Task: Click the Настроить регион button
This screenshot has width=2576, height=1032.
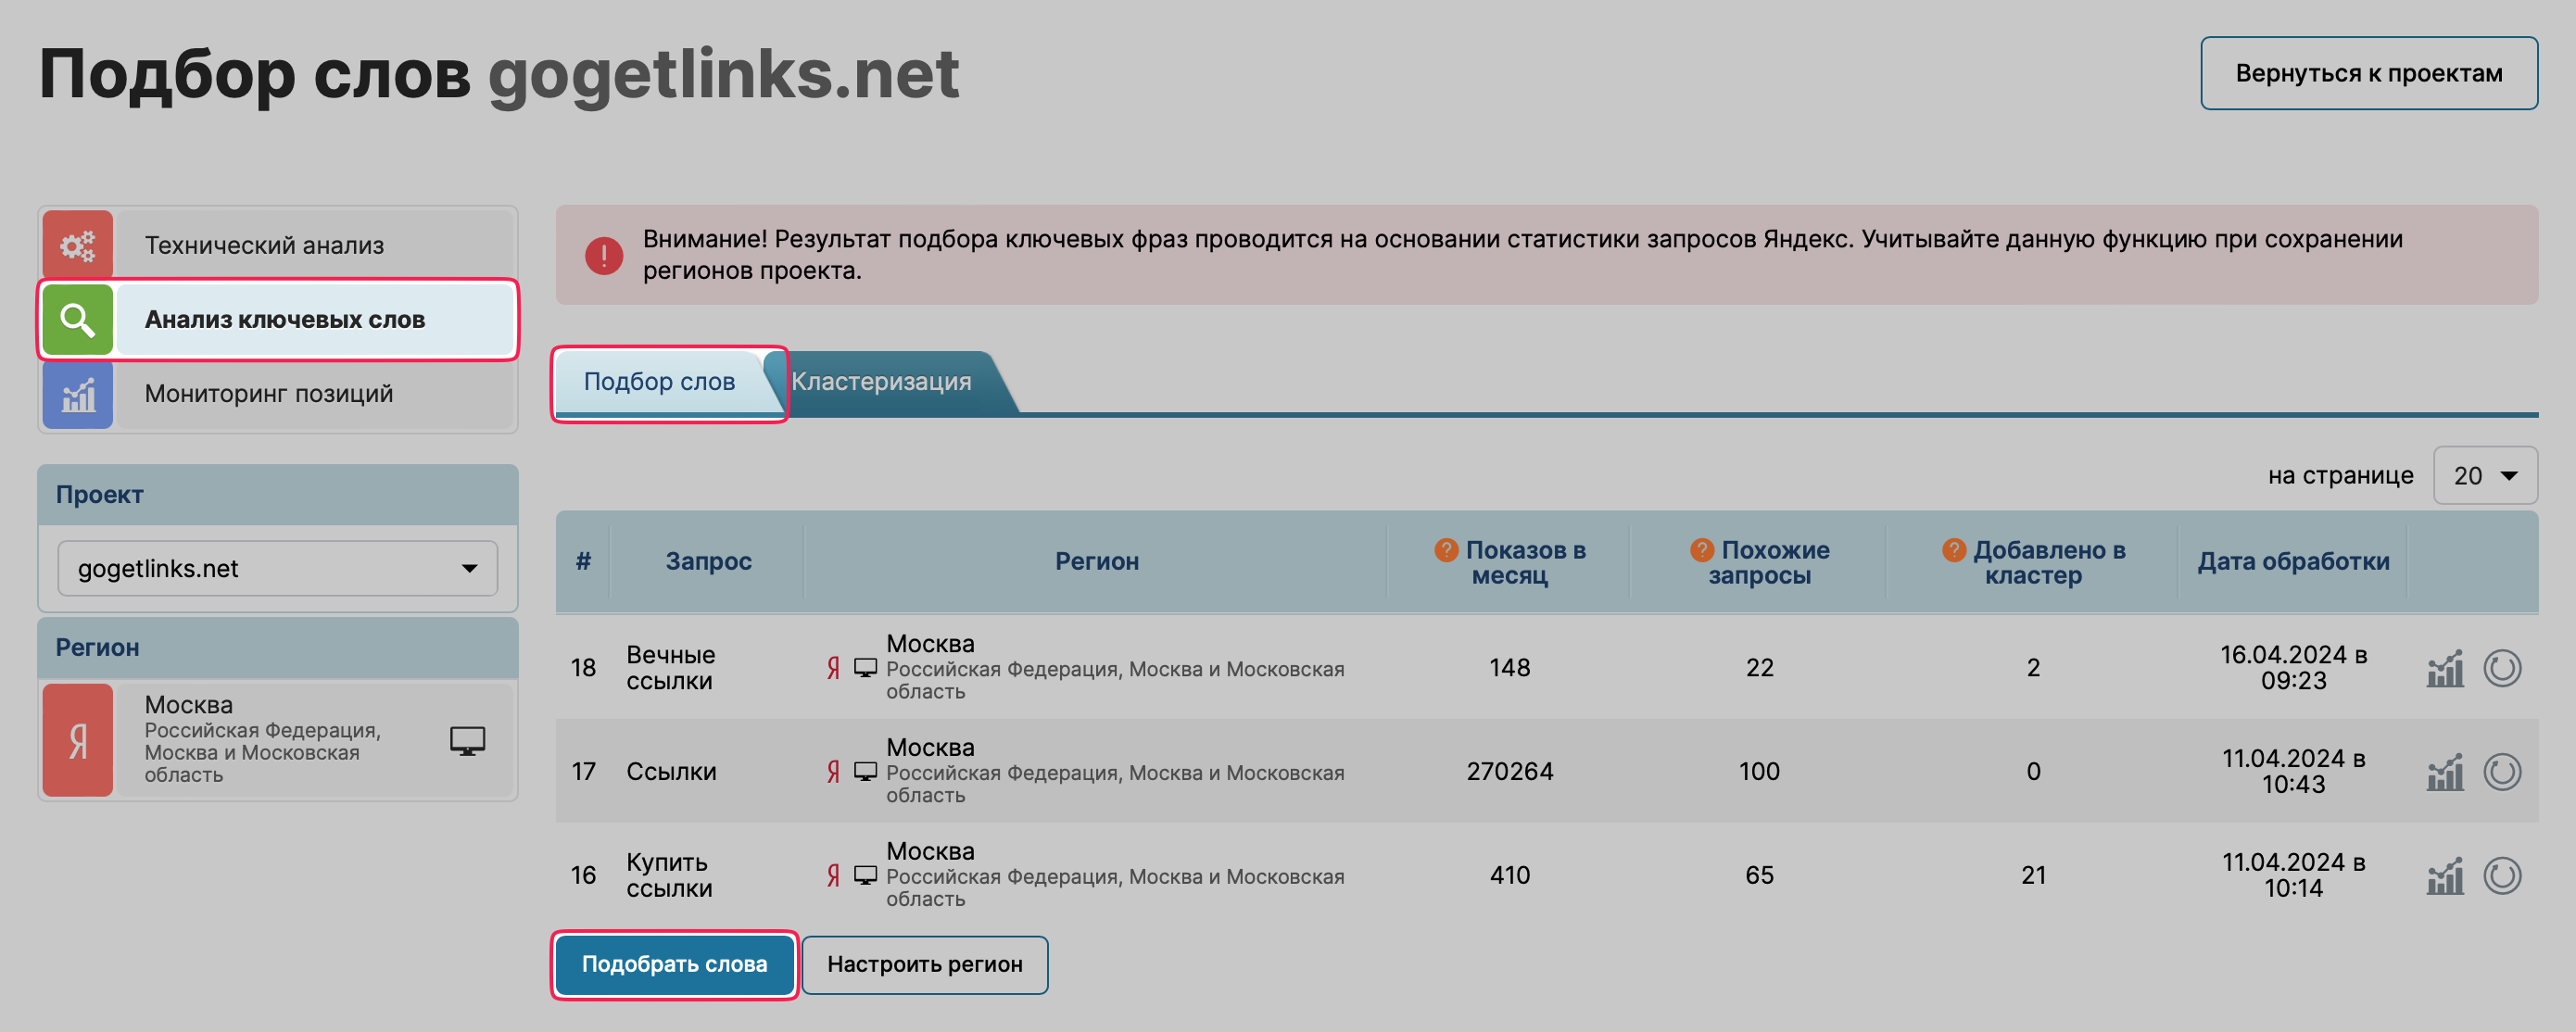Action: [924, 964]
